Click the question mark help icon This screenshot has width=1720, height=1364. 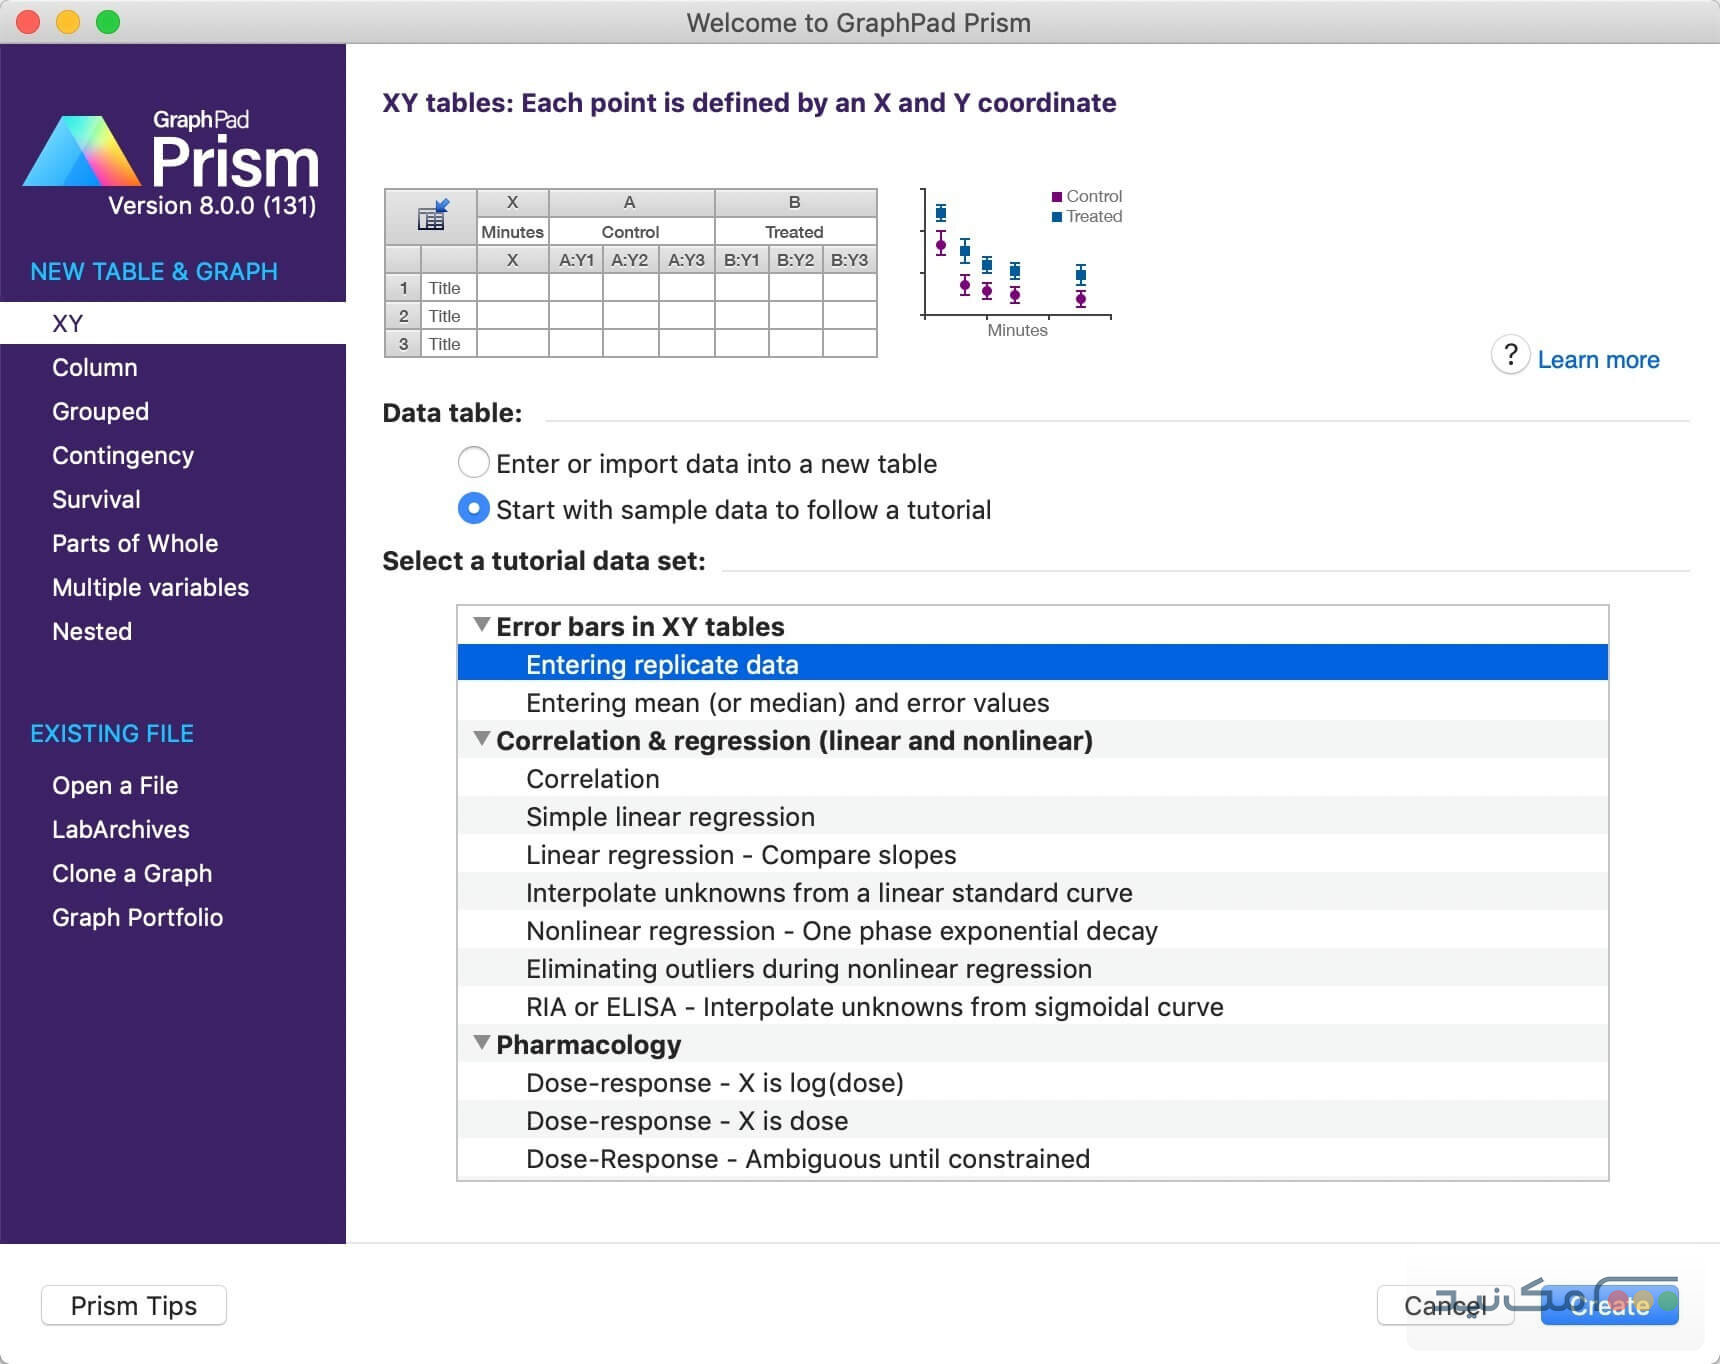pyautogui.click(x=1510, y=355)
